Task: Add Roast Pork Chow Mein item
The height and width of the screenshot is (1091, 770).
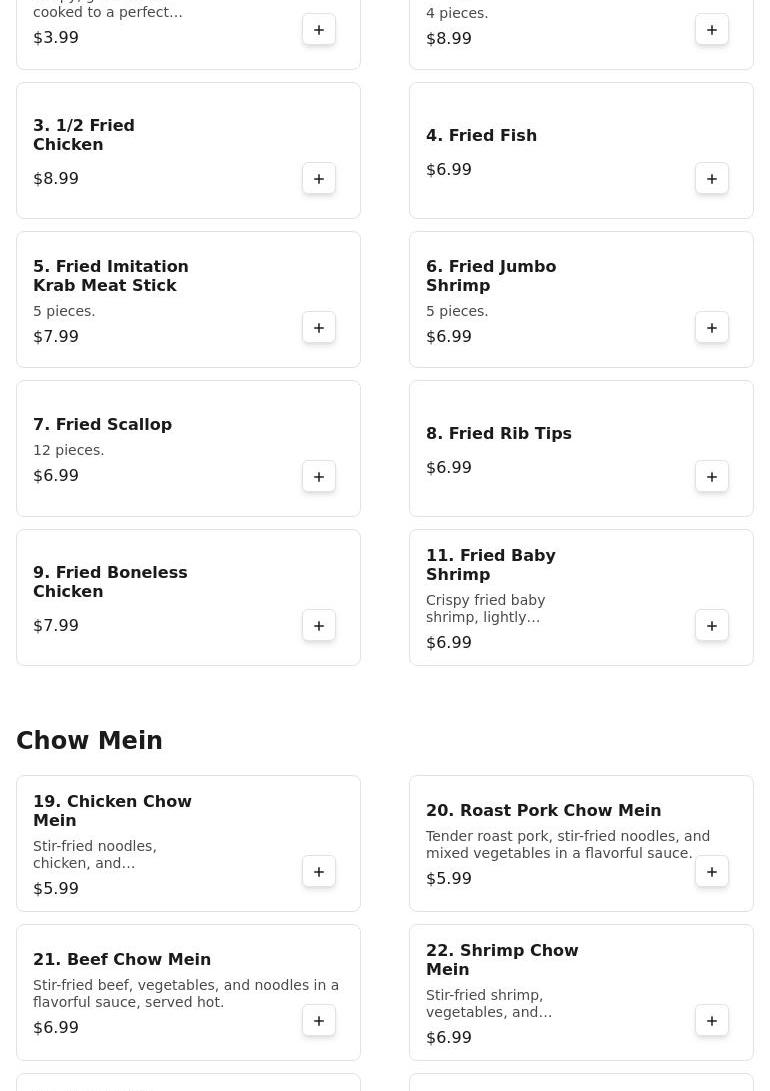Action: [712, 872]
